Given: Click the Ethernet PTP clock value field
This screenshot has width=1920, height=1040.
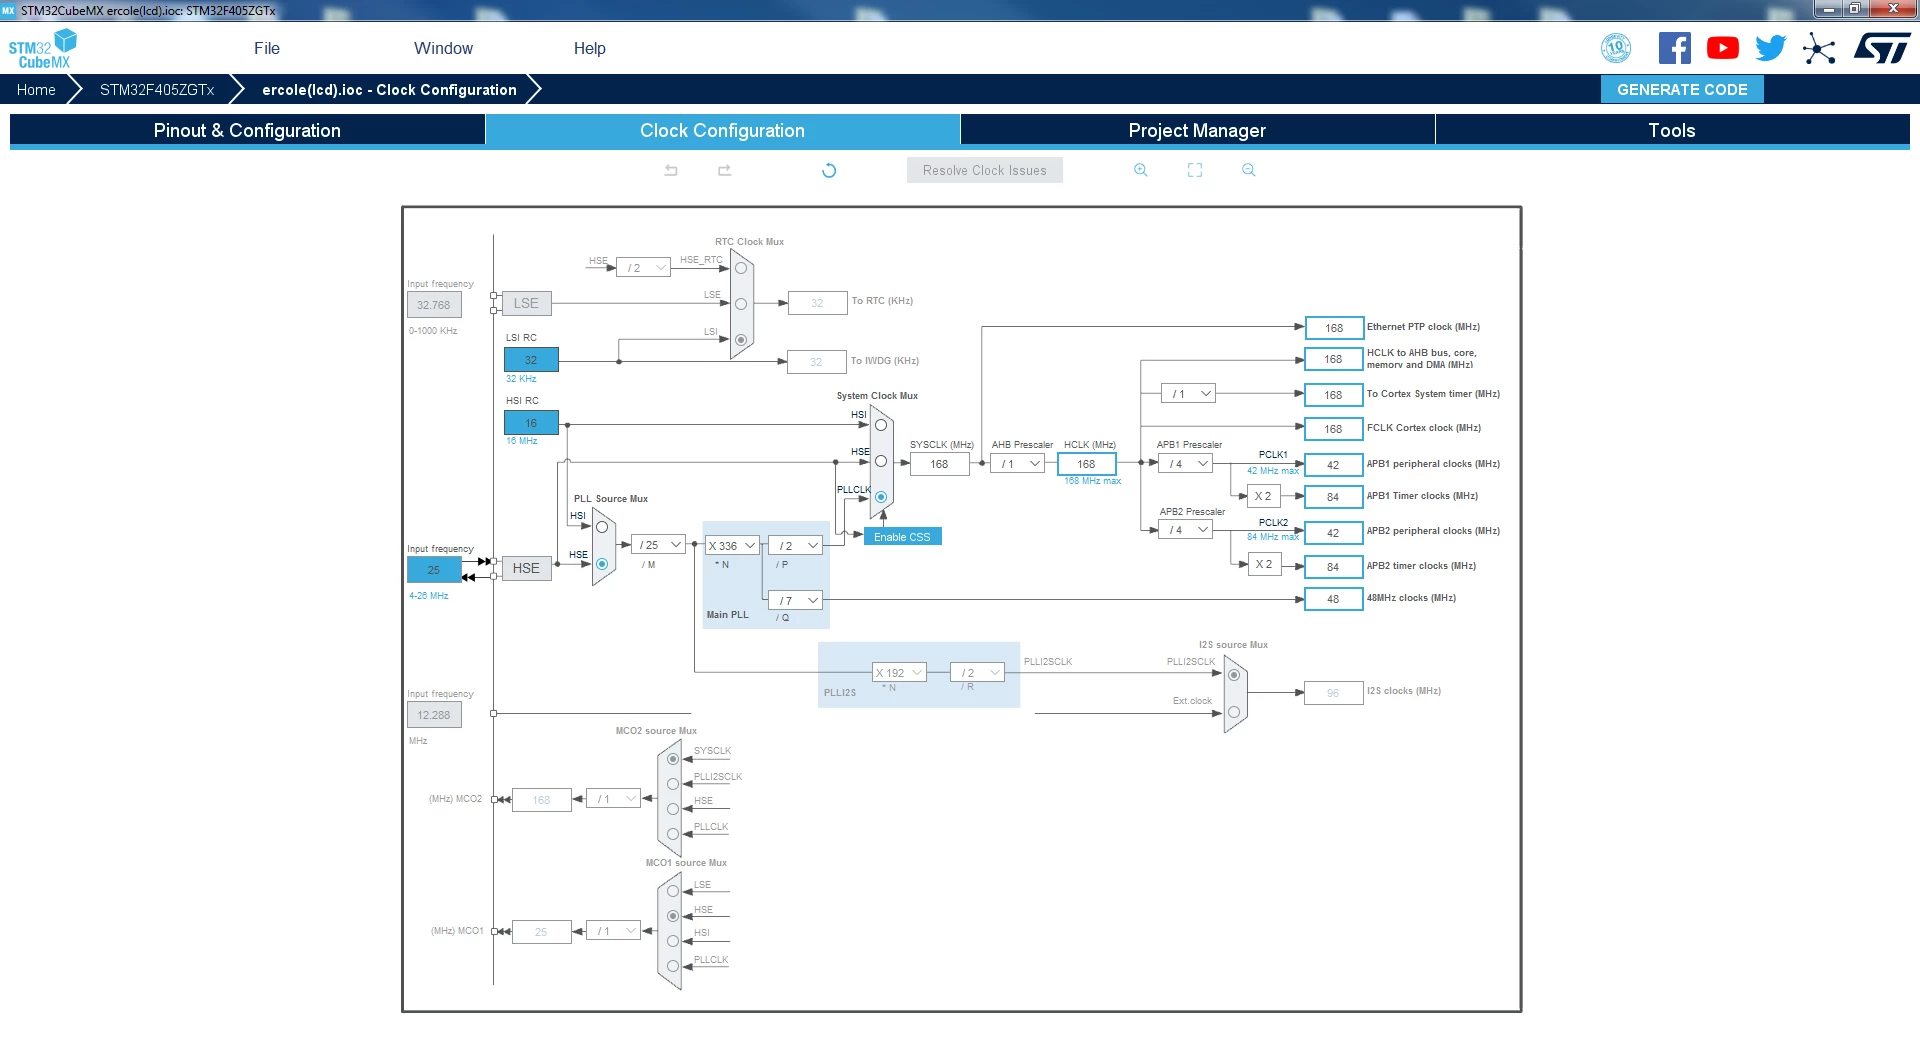Looking at the screenshot, I should click(x=1334, y=328).
